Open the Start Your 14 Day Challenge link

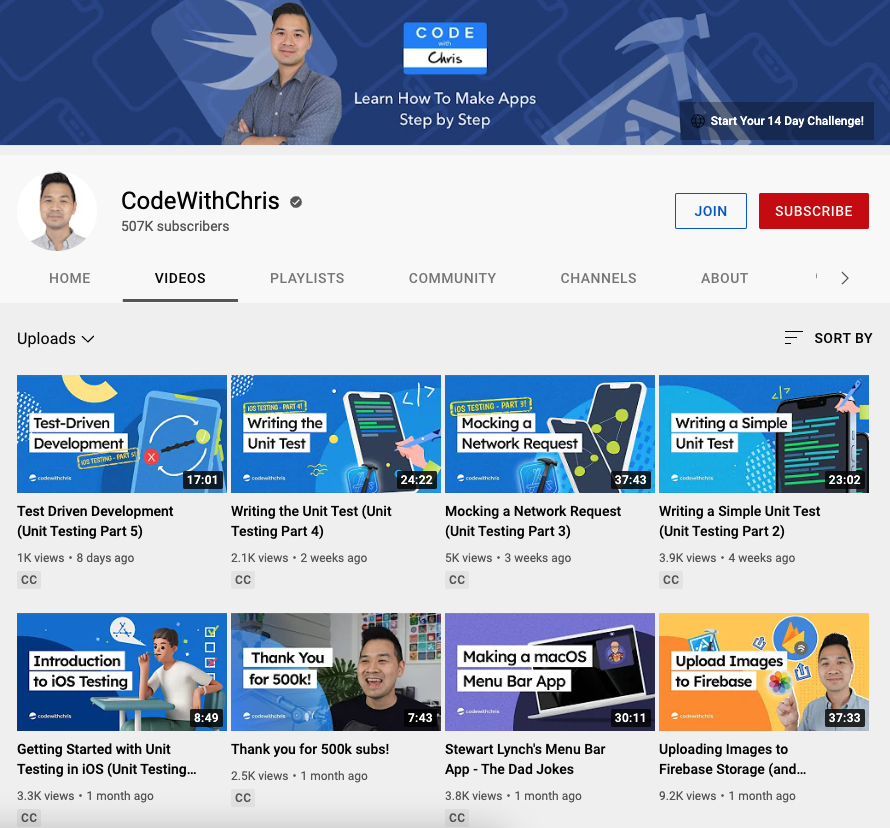point(777,121)
